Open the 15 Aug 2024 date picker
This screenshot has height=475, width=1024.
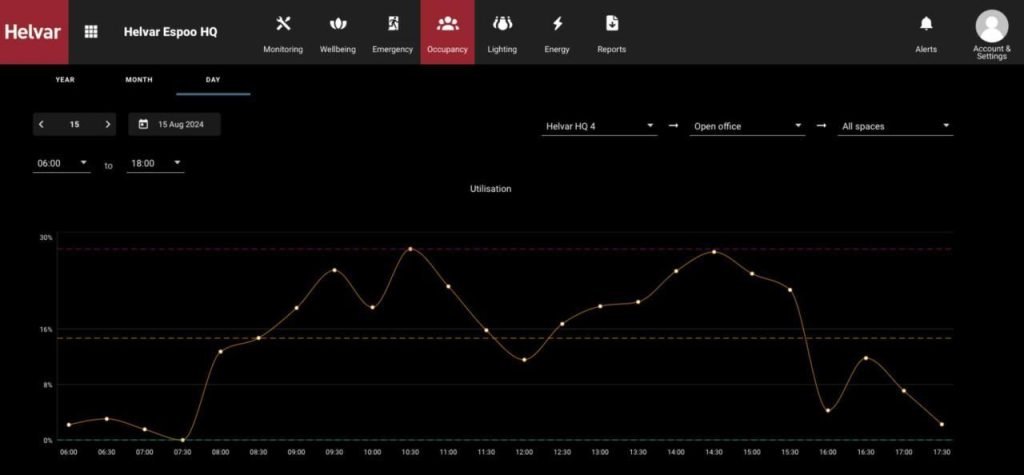(174, 125)
